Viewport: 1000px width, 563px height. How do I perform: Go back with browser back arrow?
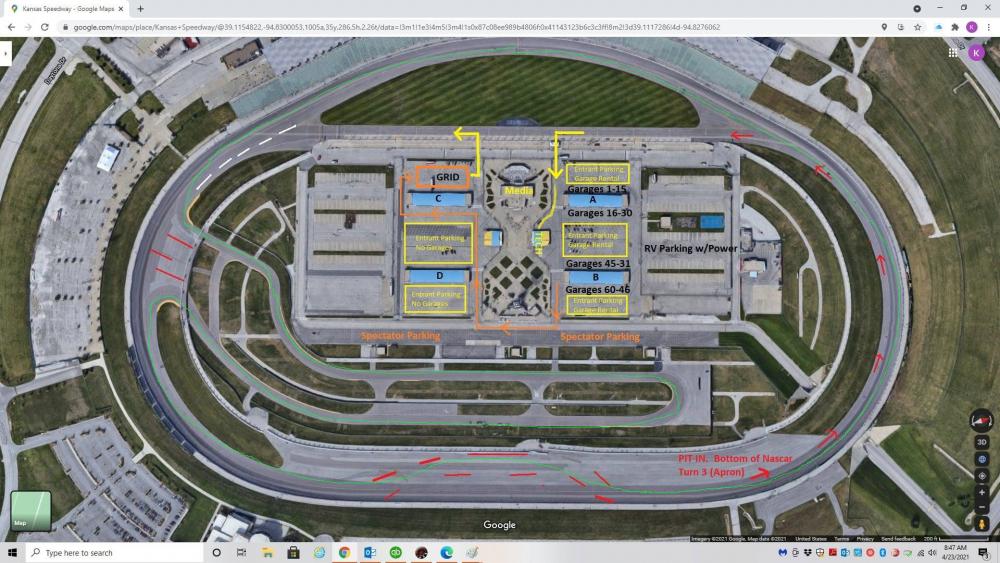coord(11,27)
